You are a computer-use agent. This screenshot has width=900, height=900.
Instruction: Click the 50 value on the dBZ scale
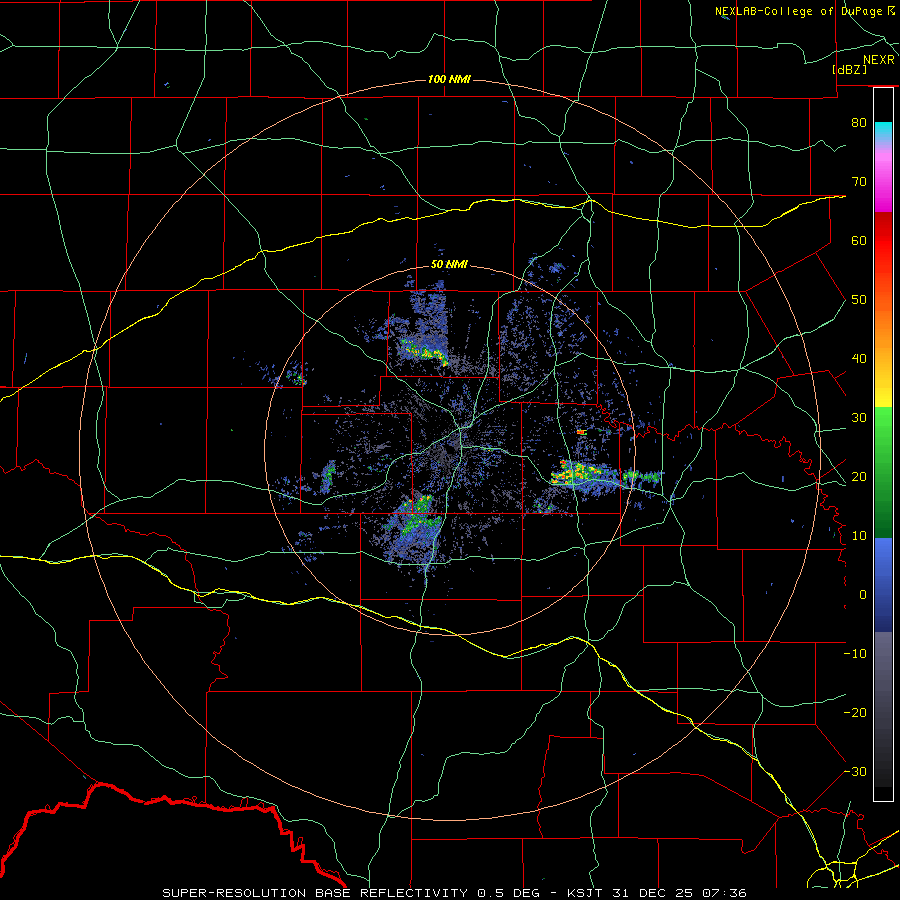(x=859, y=300)
